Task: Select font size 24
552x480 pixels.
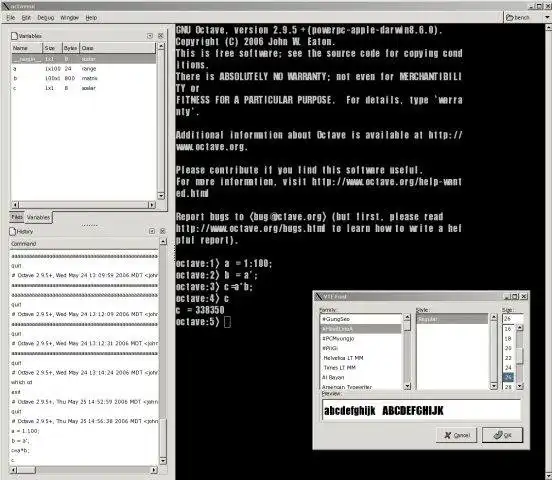Action: pos(508,368)
